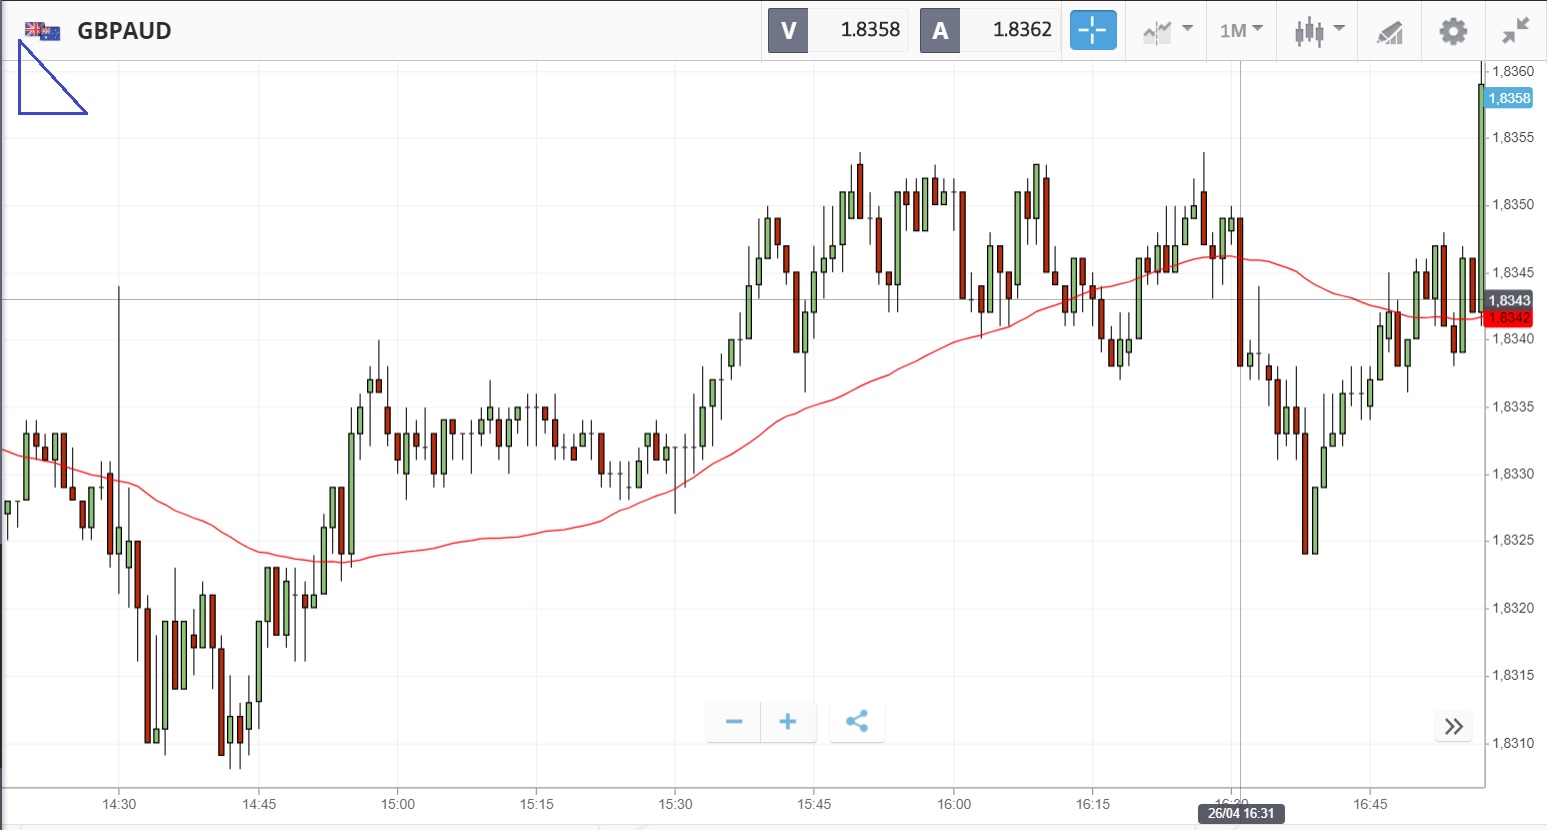
Task: Click the V sell button
Action: [x=788, y=30]
